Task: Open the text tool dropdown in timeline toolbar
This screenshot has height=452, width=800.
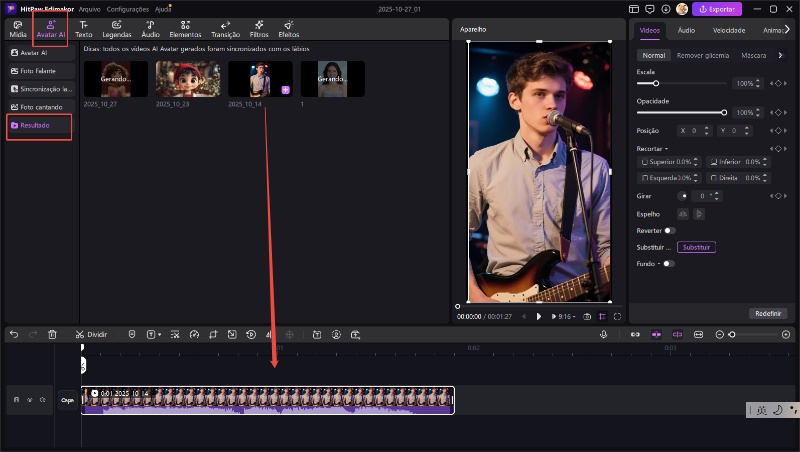Action: (153, 334)
